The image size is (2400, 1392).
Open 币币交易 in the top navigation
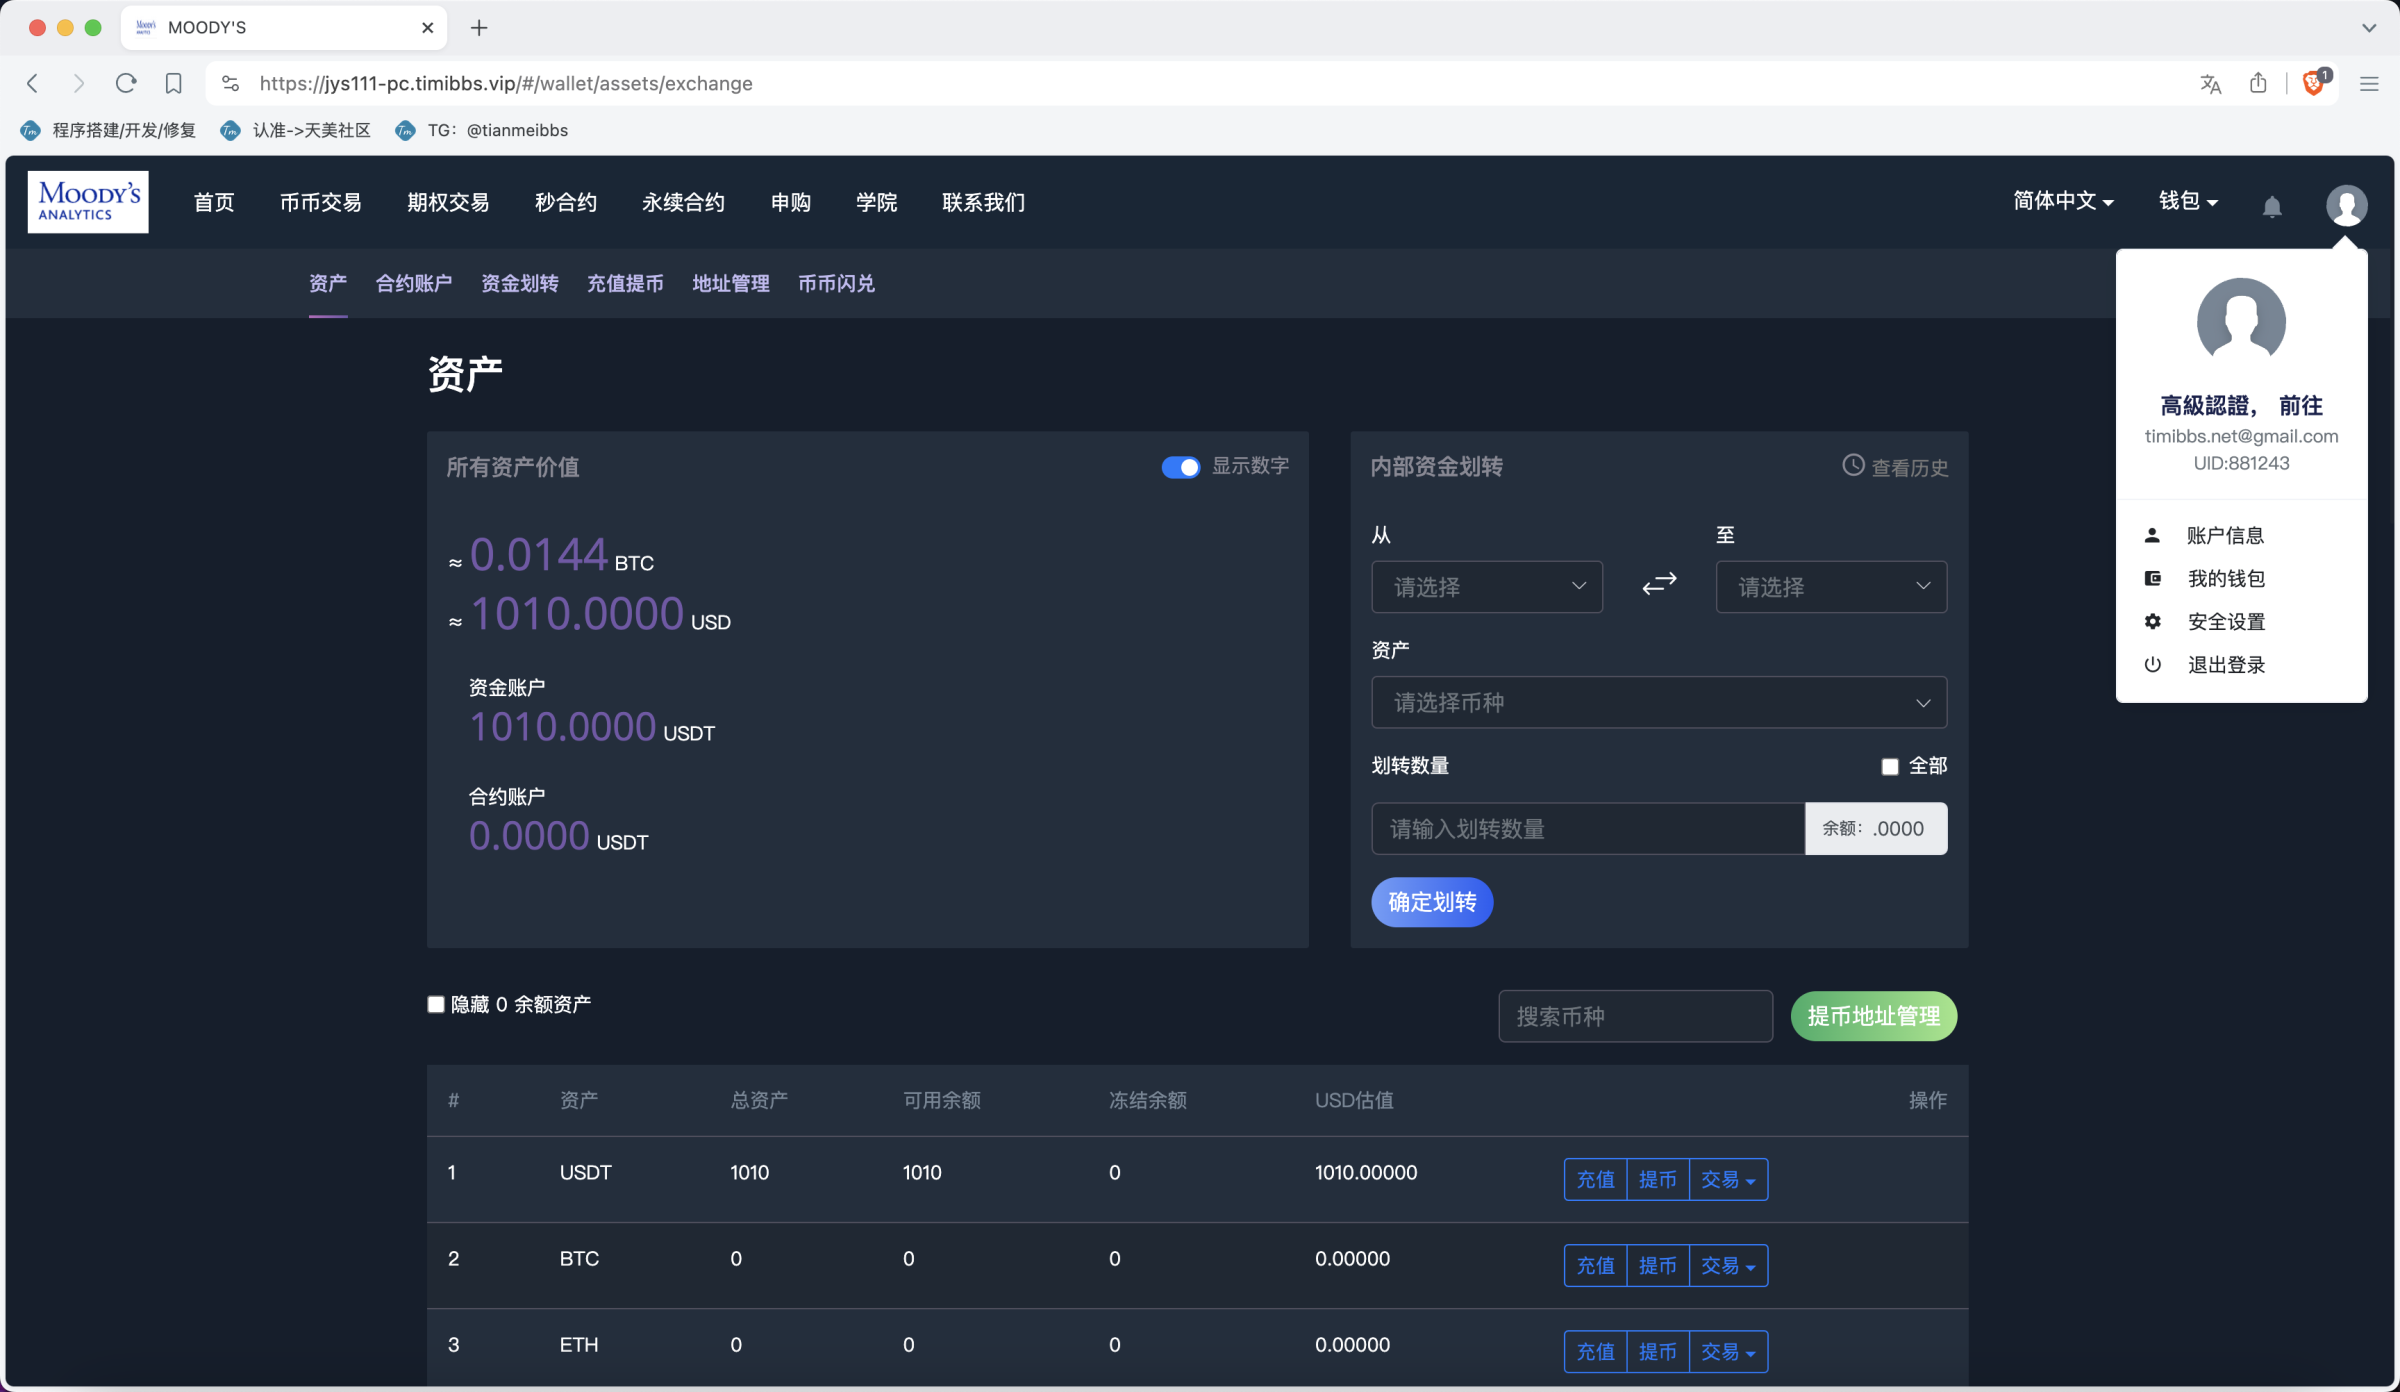tap(320, 203)
